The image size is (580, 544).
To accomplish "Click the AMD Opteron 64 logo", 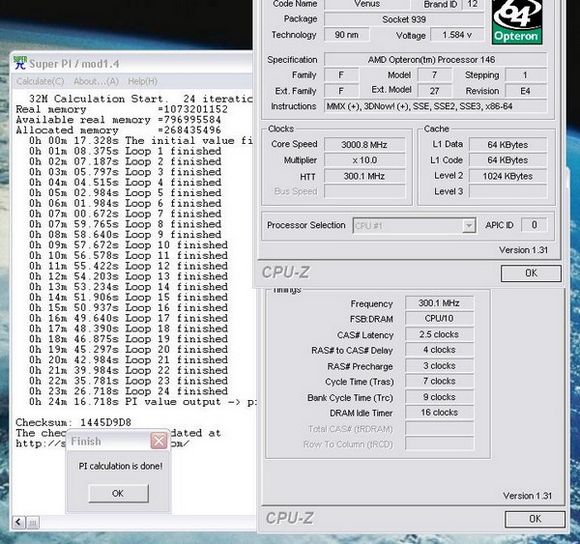I will click(x=517, y=22).
